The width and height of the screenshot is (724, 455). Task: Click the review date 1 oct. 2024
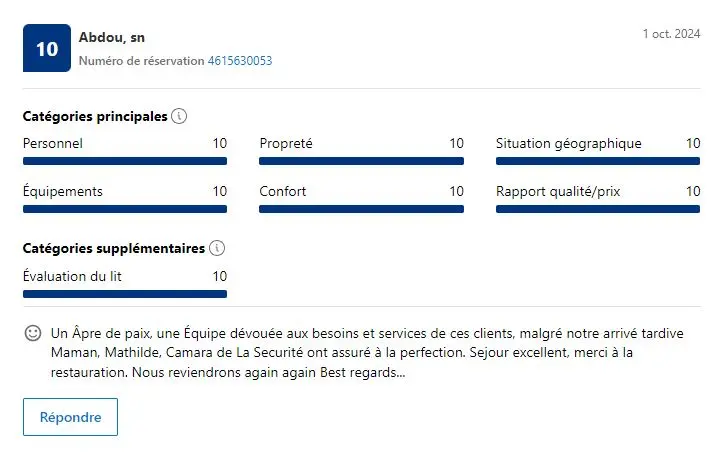tap(671, 34)
